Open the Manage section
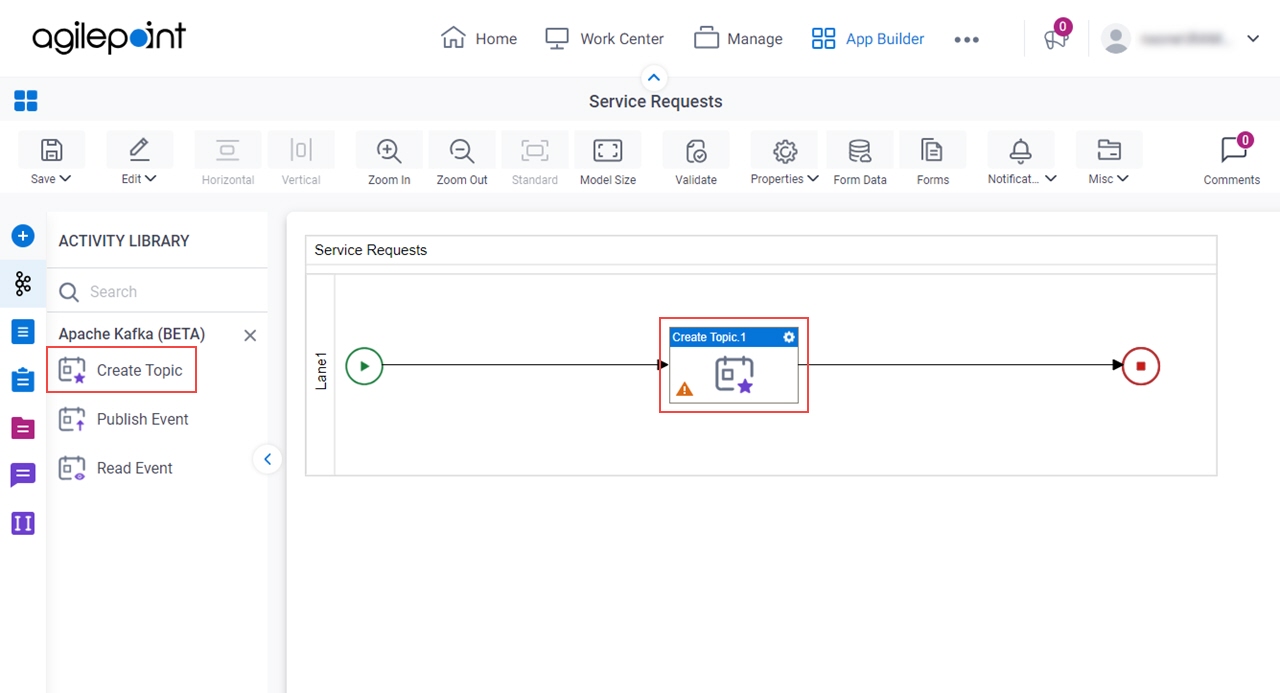Screen dimensions: 1280x693 tap(738, 39)
